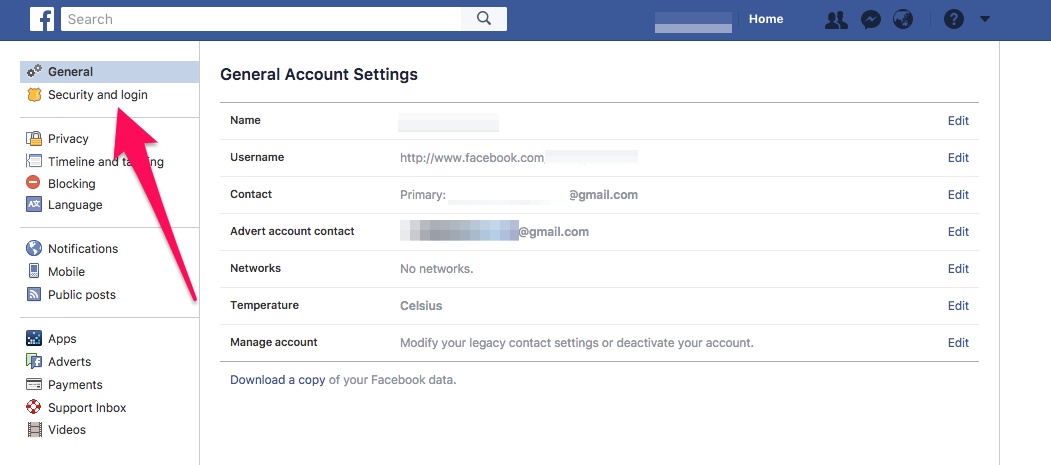
Task: Open the notifications globe icon
Action: pos(904,19)
